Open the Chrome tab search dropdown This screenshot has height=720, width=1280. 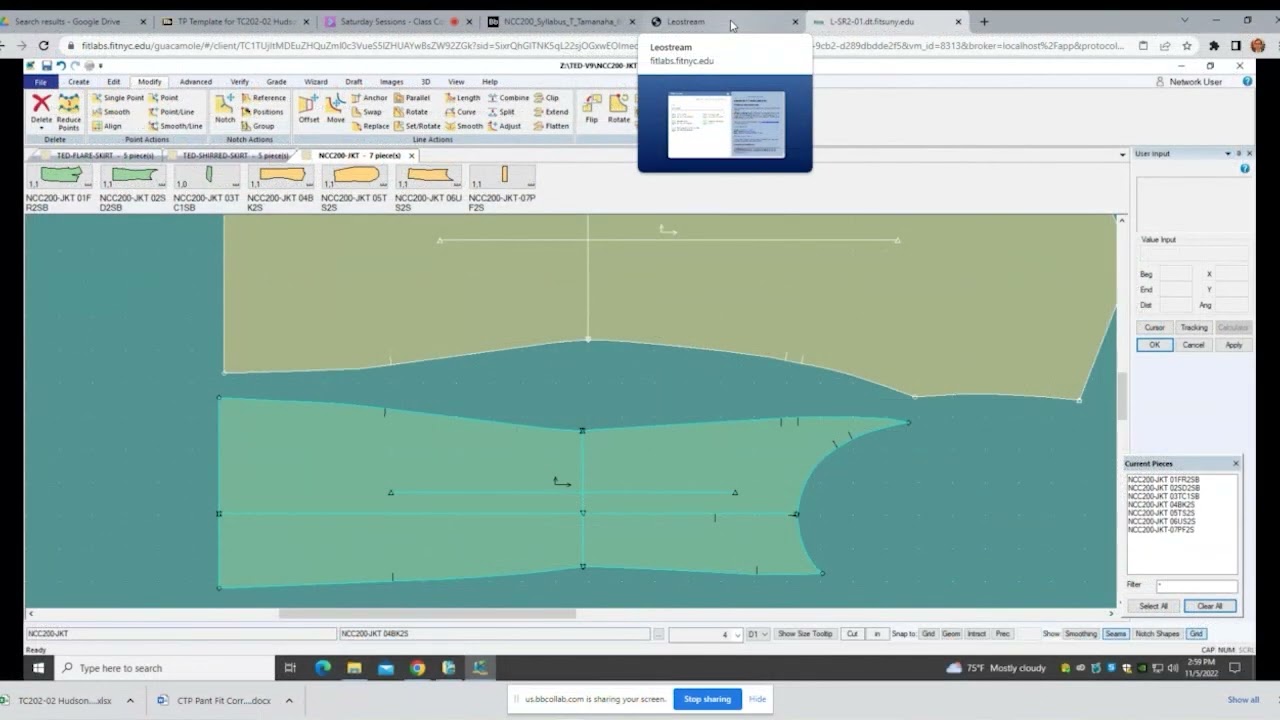(x=1184, y=20)
